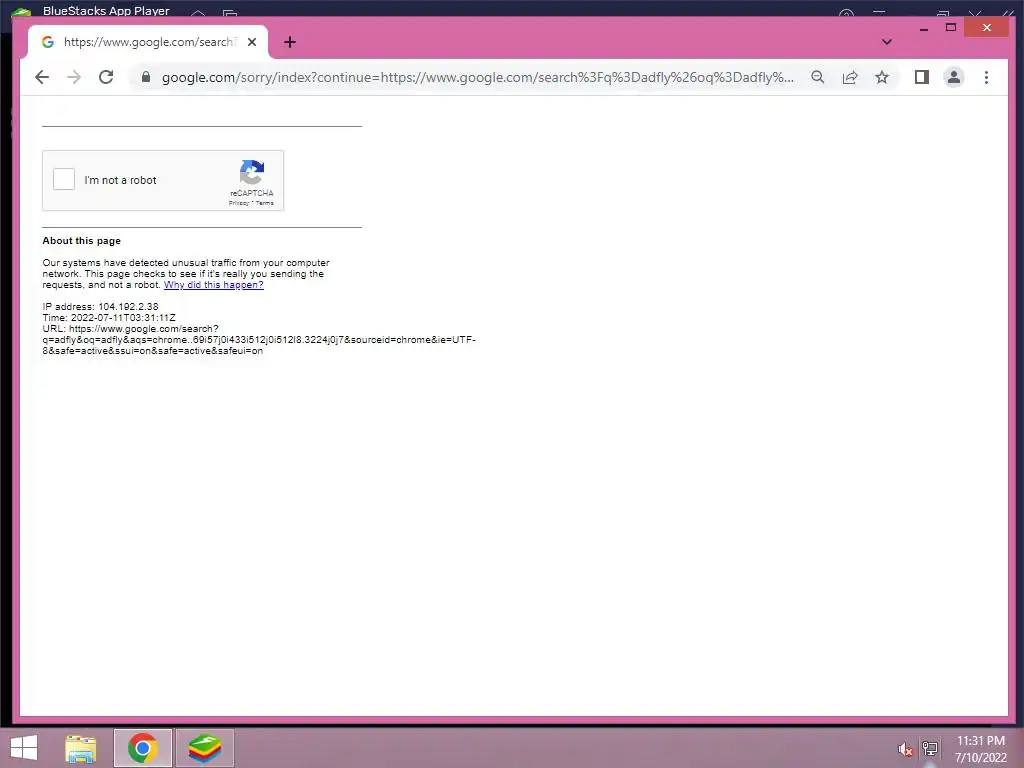Share this page using the share icon
Image resolution: width=1024 pixels, height=768 pixels.
pos(850,77)
